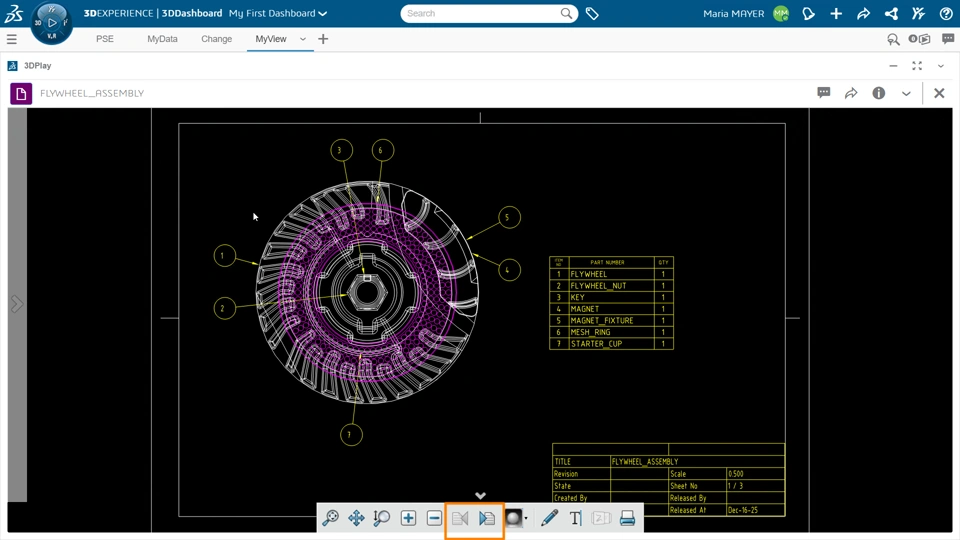Image resolution: width=960 pixels, height=540 pixels.
Task: Click the top bar Share arrow icon
Action: click(x=864, y=13)
